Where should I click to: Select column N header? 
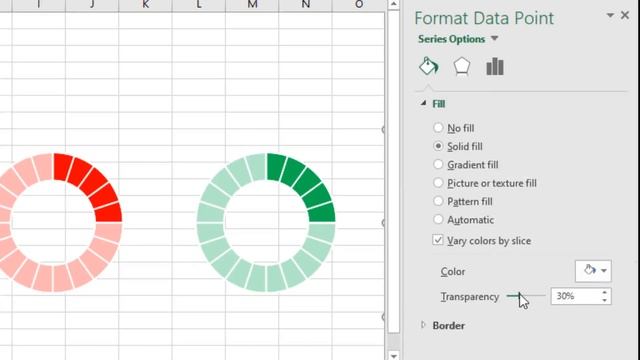pyautogui.click(x=306, y=4)
